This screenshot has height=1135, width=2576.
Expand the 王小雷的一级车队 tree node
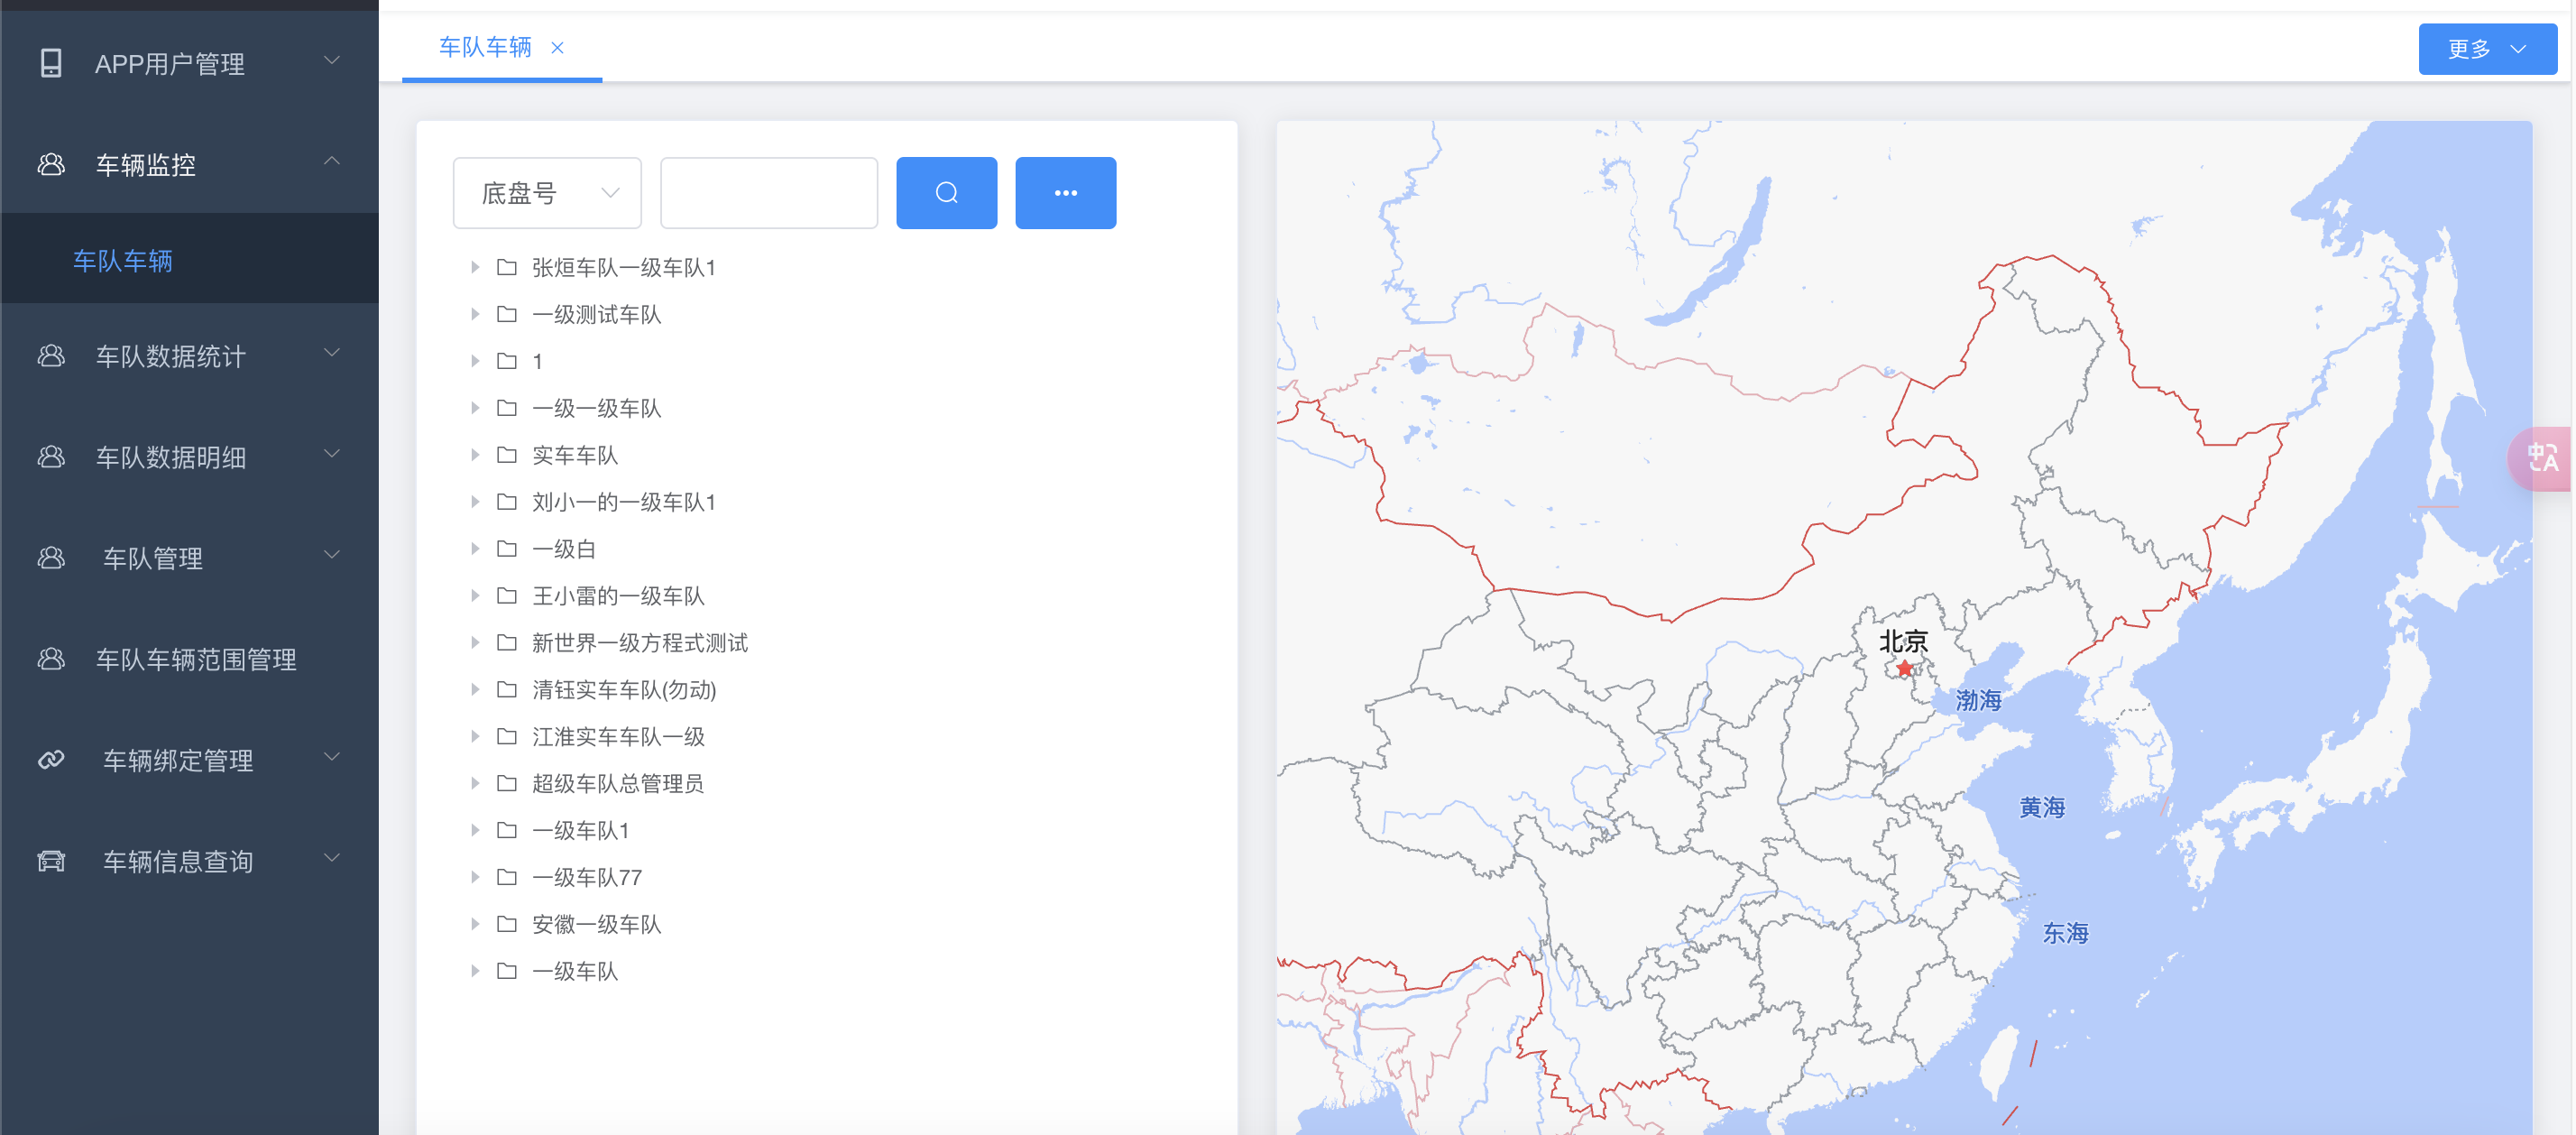[x=475, y=596]
